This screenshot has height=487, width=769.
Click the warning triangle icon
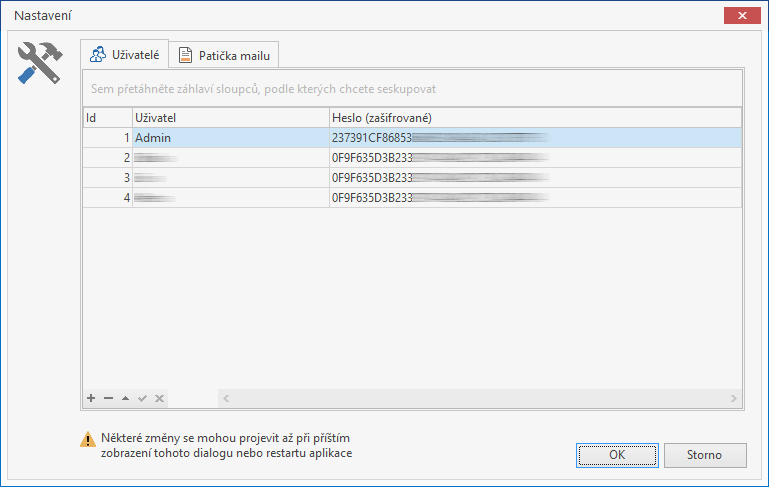(x=88, y=439)
